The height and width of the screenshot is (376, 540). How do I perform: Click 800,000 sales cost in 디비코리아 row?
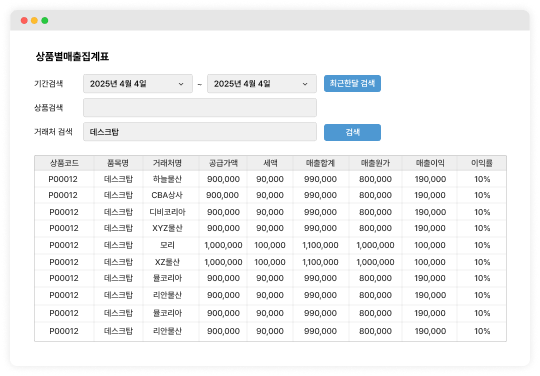tap(375, 212)
